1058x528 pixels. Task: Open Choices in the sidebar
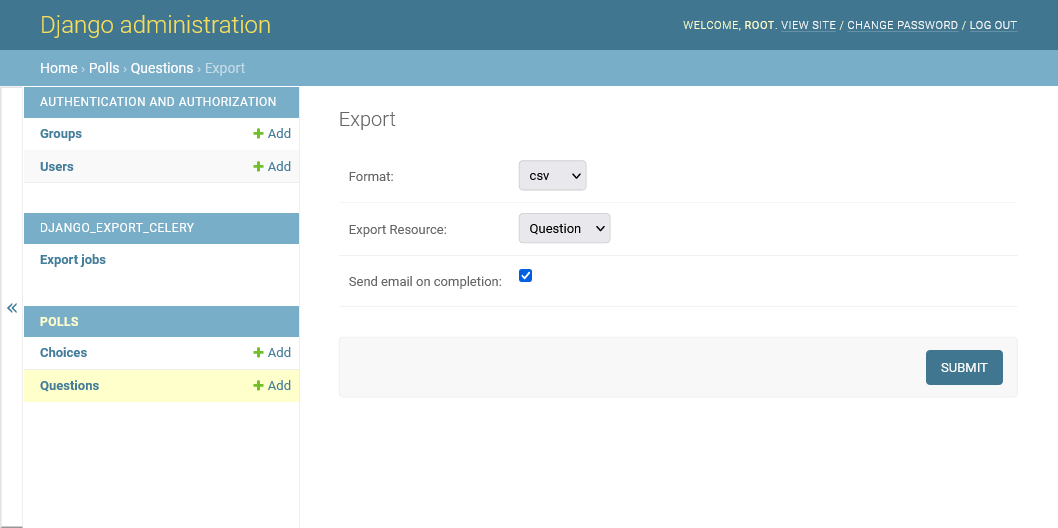pyautogui.click(x=63, y=353)
